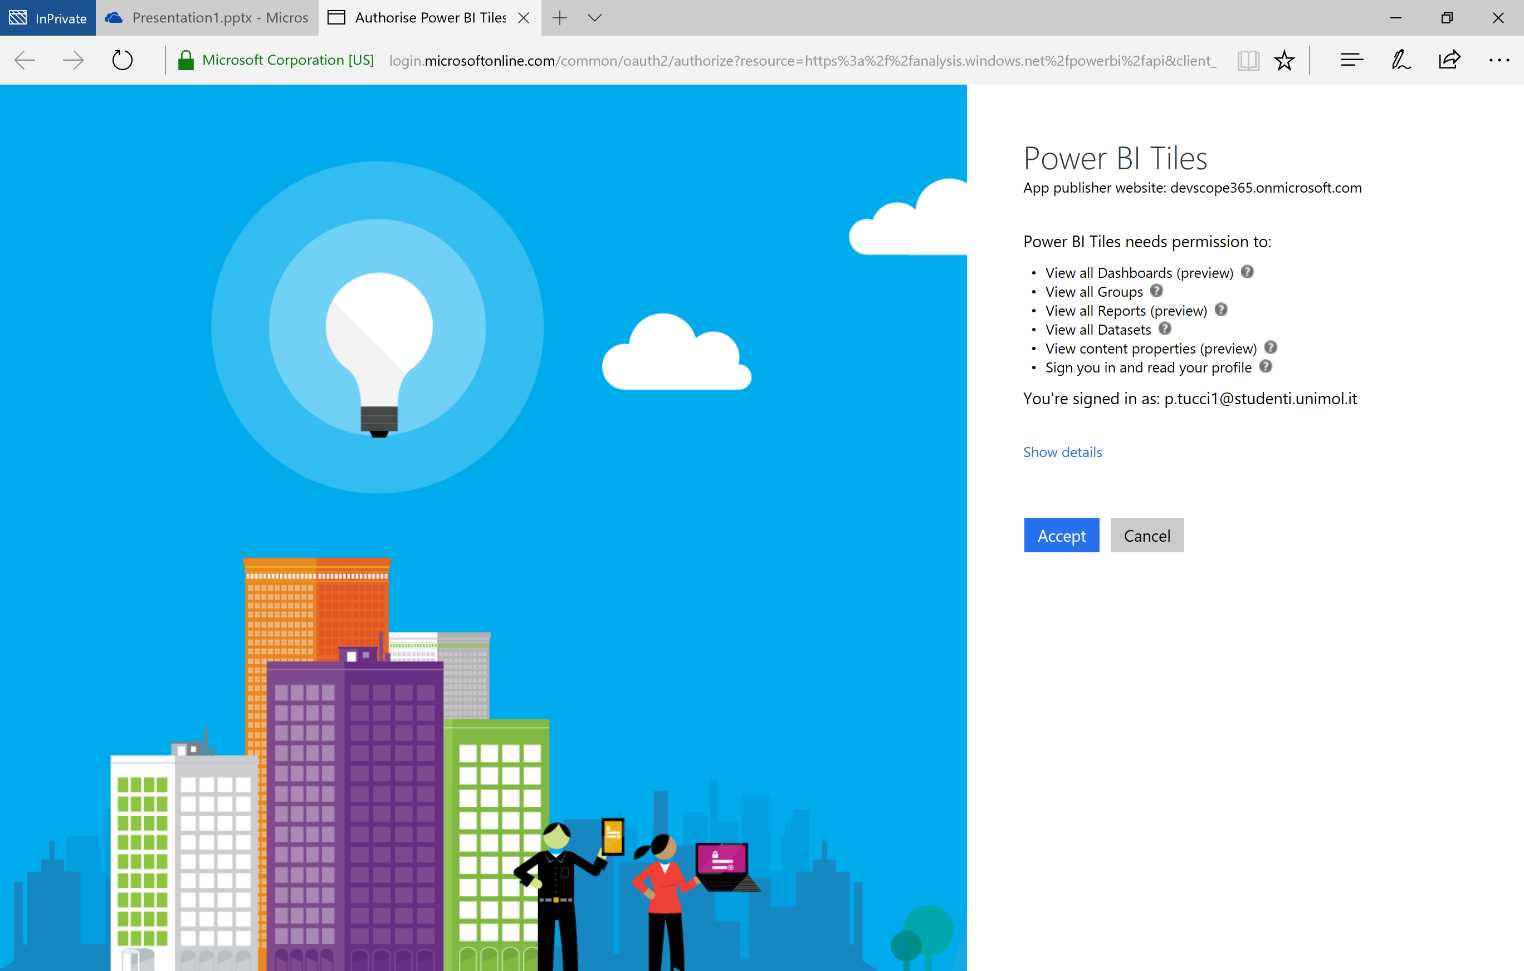Switch to the Presentation1.pptx tab
This screenshot has height=971, width=1524.
[205, 17]
